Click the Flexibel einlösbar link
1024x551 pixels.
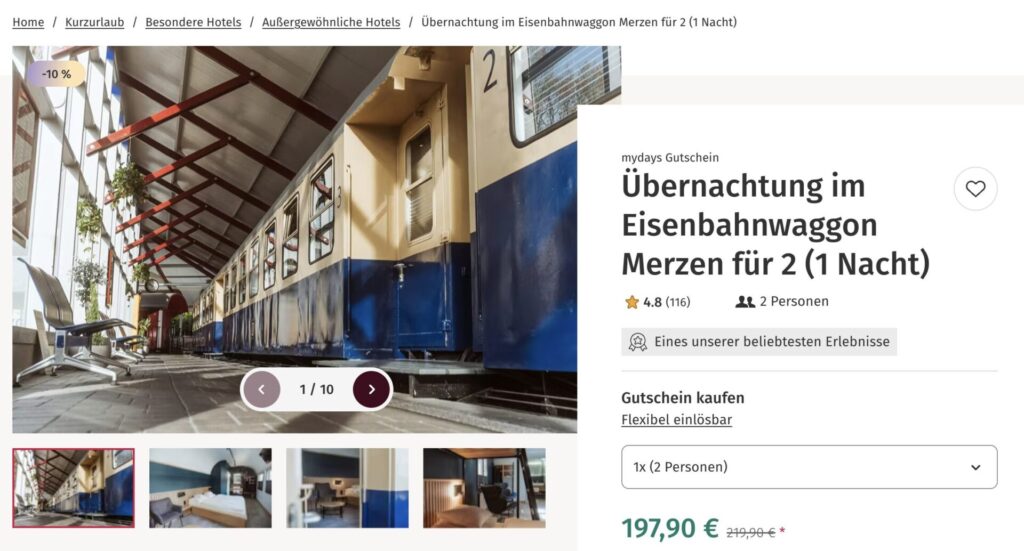tap(677, 420)
